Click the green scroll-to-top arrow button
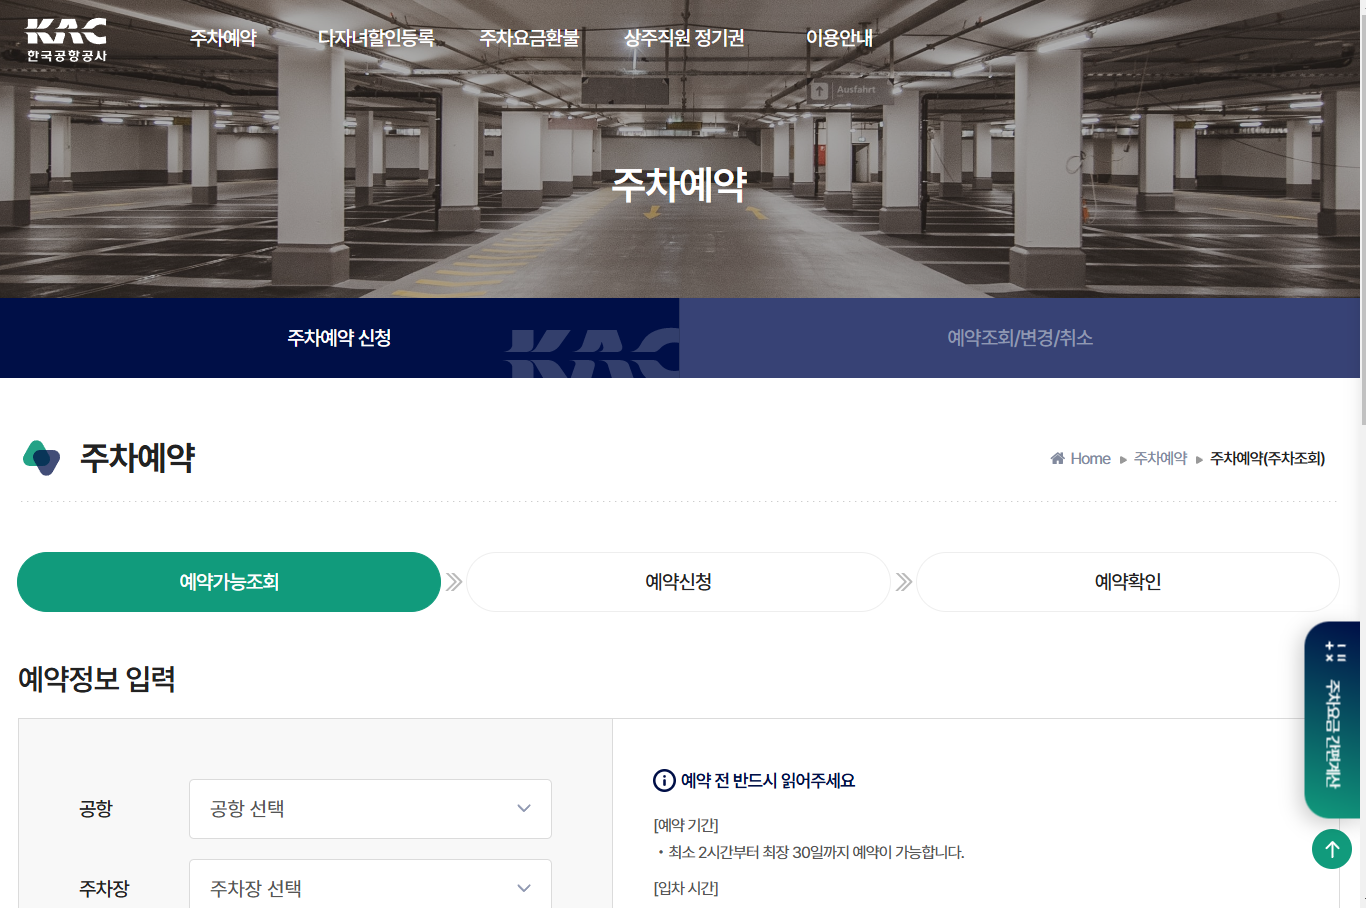This screenshot has height=908, width=1366. (1332, 849)
